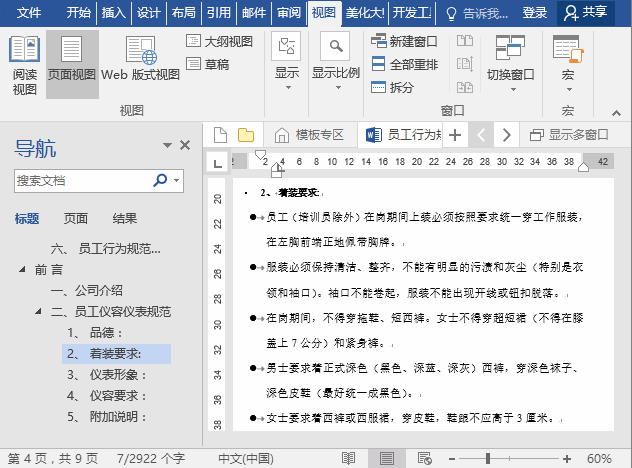Click the 共享 share button
Image resolution: width=632 pixels, height=468 pixels.
(x=586, y=13)
